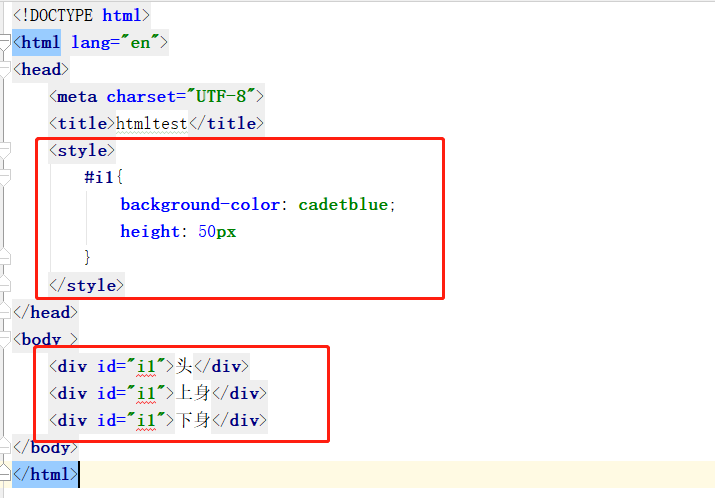Click fold end marker beside </style>
Screen dimensions: 715x498
point(5,285)
